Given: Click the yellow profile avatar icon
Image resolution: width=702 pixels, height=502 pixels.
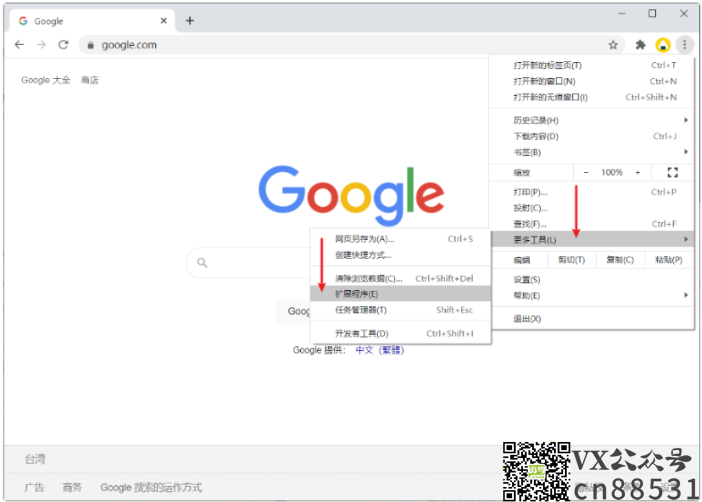Looking at the screenshot, I should [663, 45].
